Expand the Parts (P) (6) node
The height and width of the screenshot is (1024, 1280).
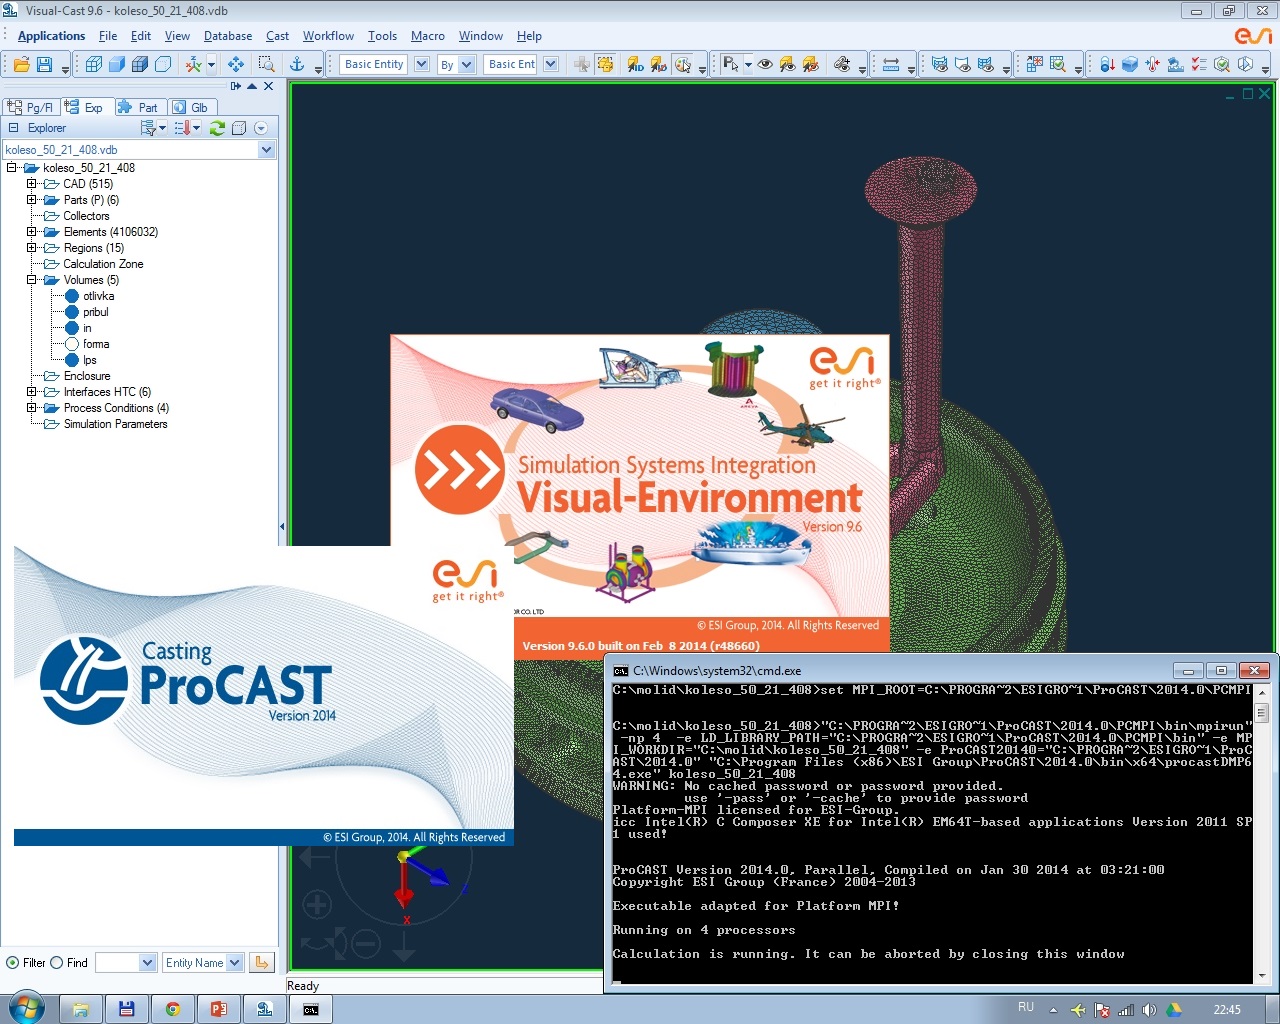coord(31,200)
